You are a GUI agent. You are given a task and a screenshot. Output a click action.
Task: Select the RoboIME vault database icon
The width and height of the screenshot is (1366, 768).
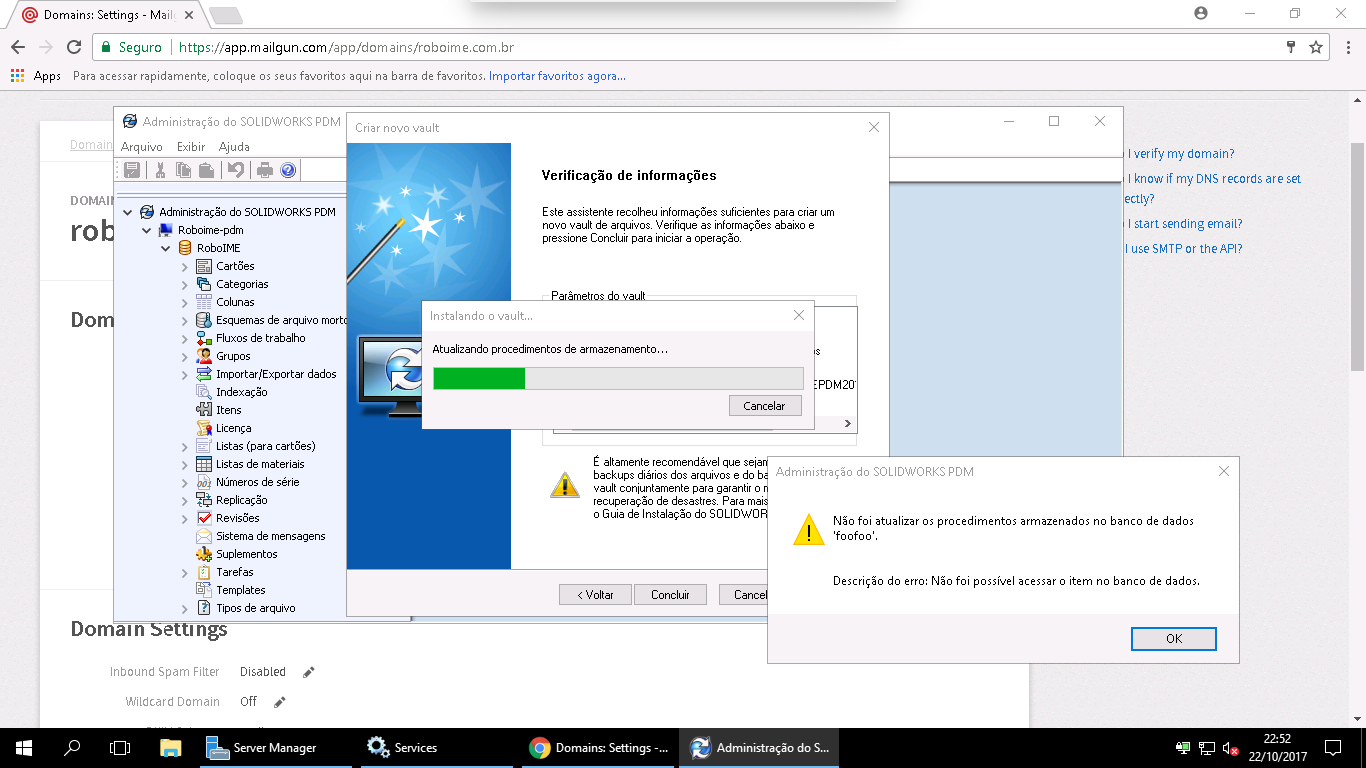tap(185, 248)
